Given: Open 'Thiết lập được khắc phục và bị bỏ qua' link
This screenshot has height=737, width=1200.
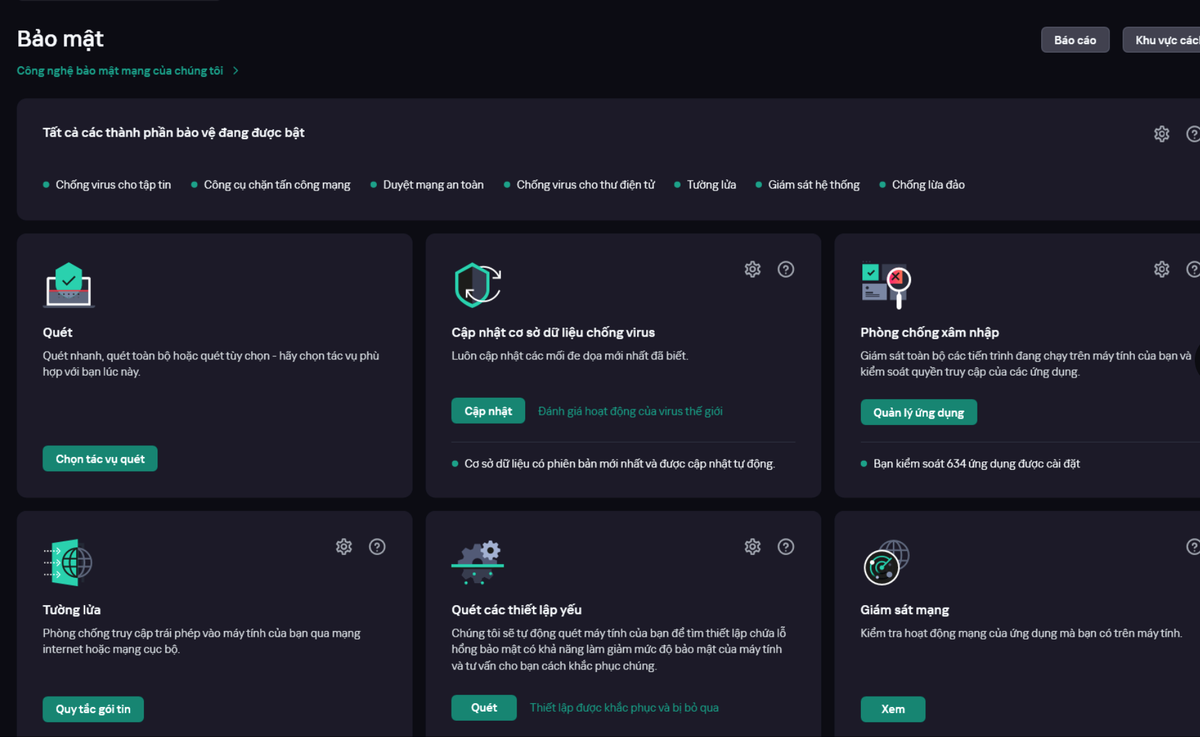Looking at the screenshot, I should 624,708.
